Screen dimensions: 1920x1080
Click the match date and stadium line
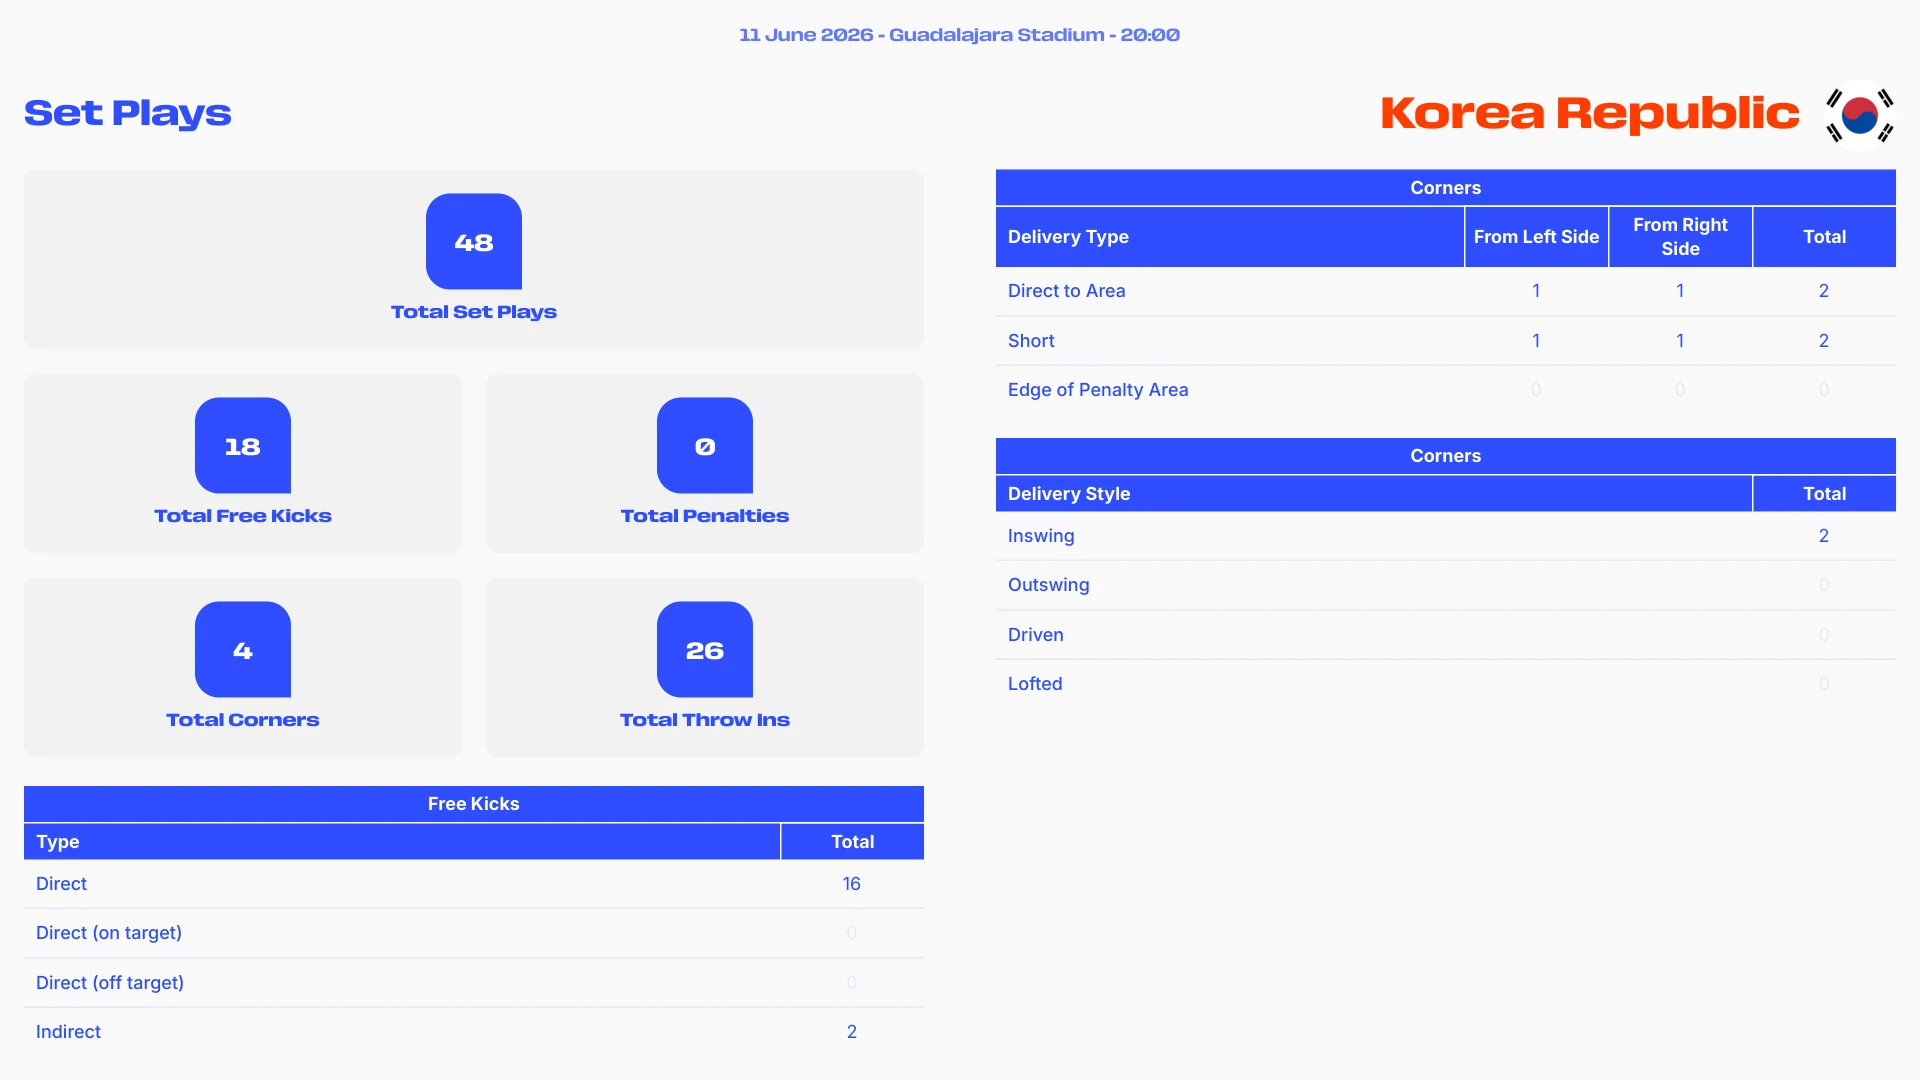click(960, 35)
